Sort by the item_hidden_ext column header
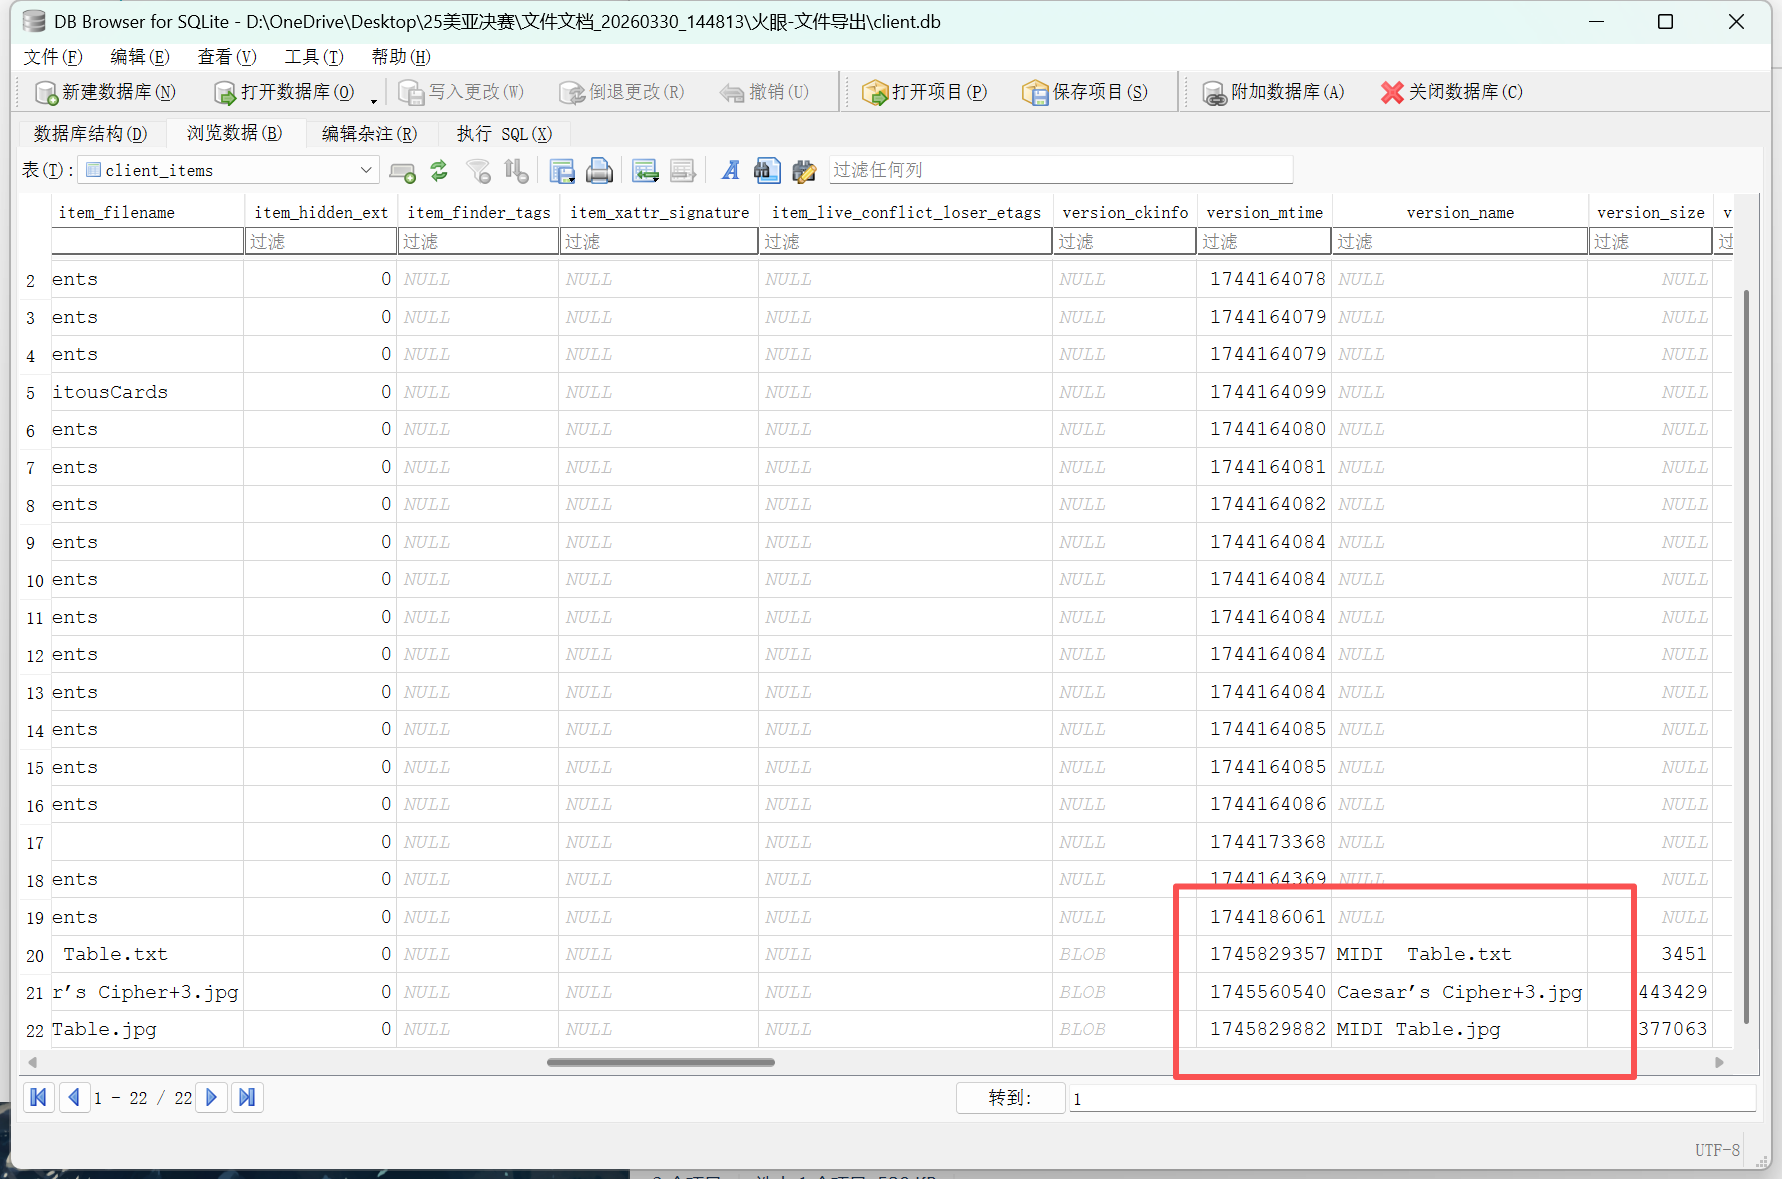The image size is (1782, 1179). (x=321, y=212)
